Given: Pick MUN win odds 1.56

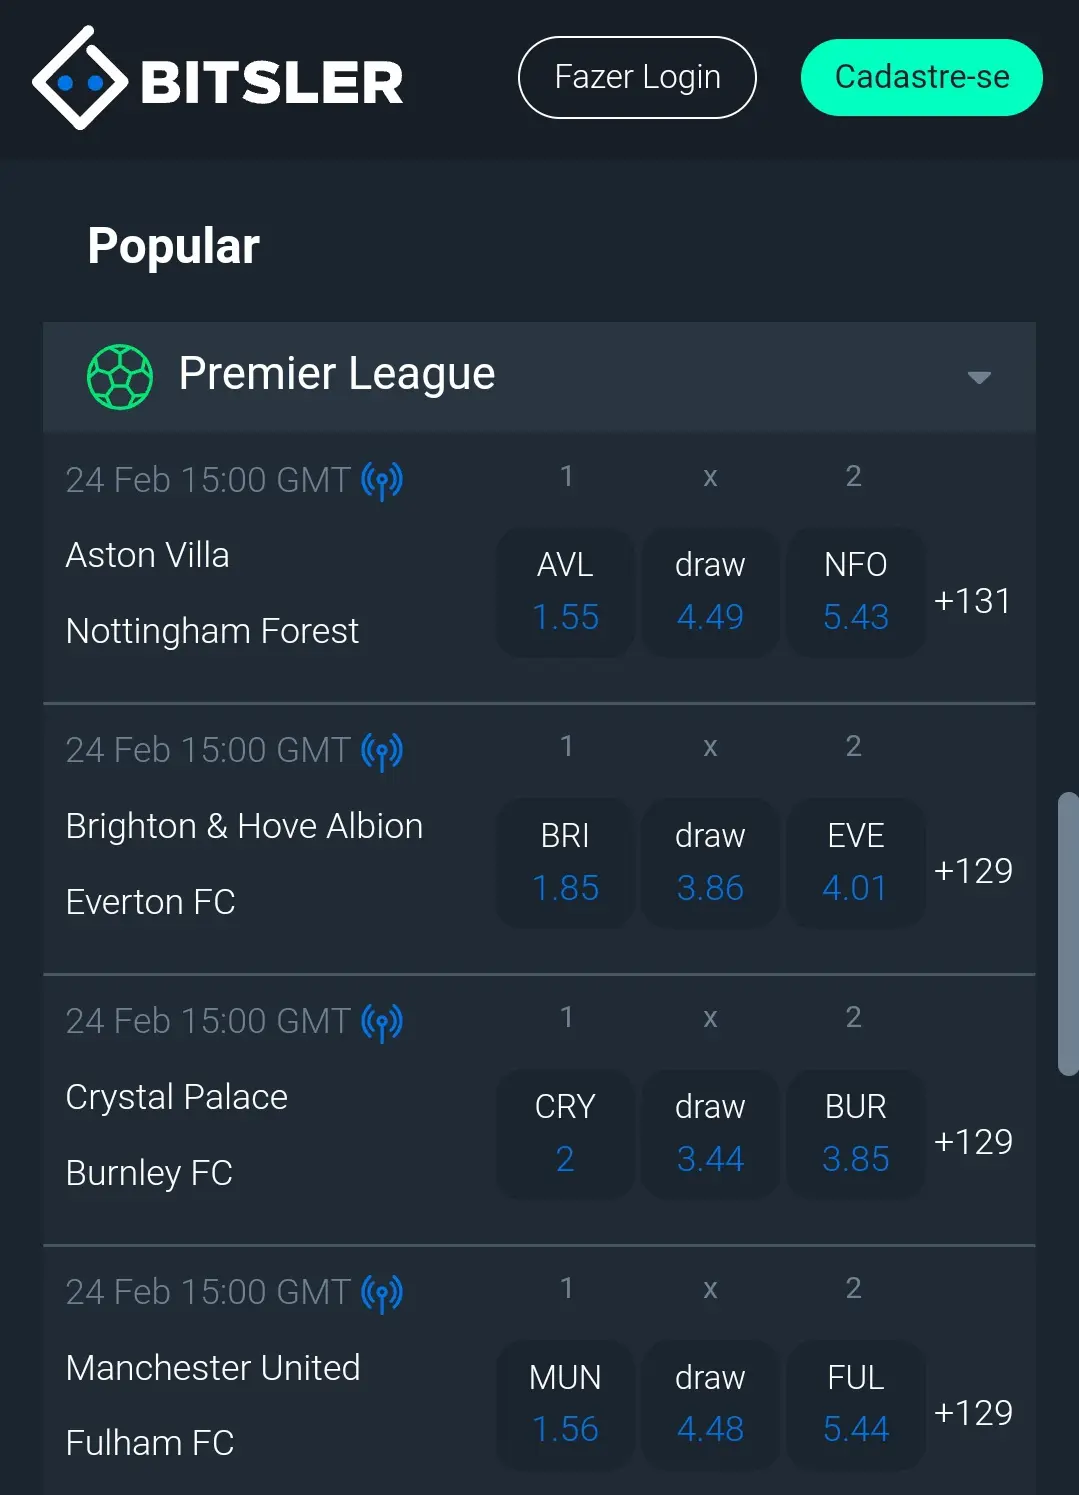Looking at the screenshot, I should pyautogui.click(x=565, y=1405).
